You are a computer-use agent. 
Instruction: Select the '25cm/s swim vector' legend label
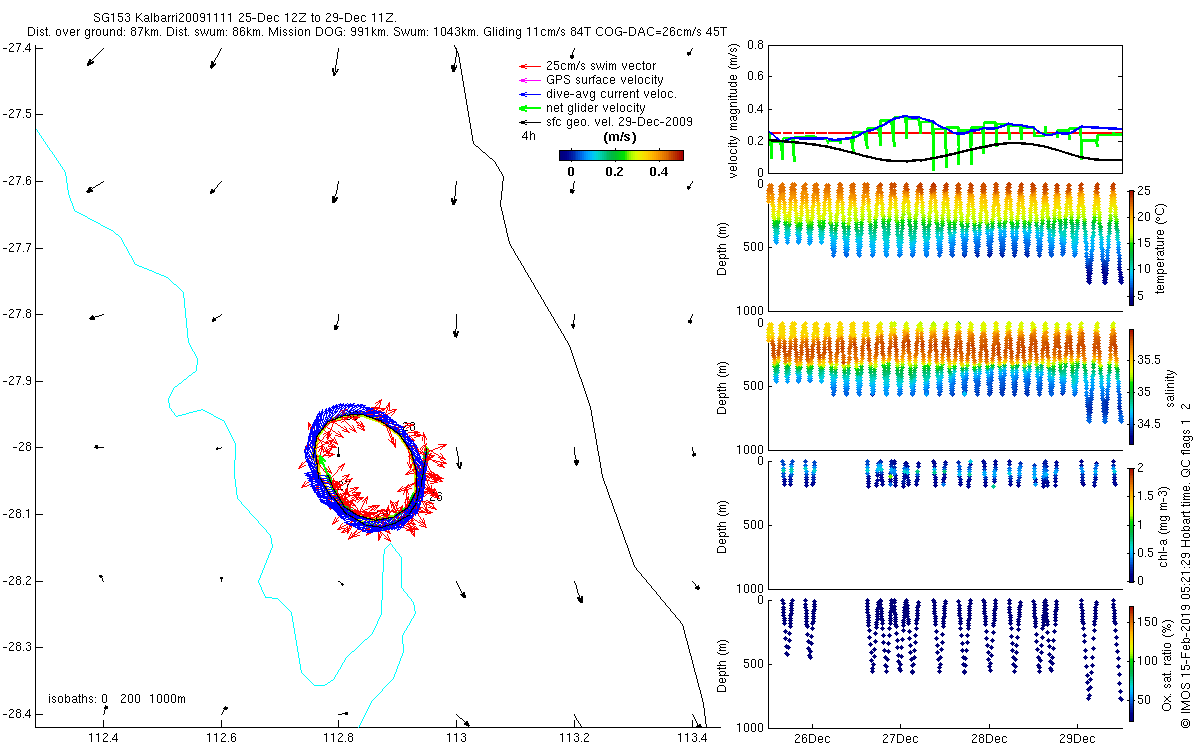[601, 66]
